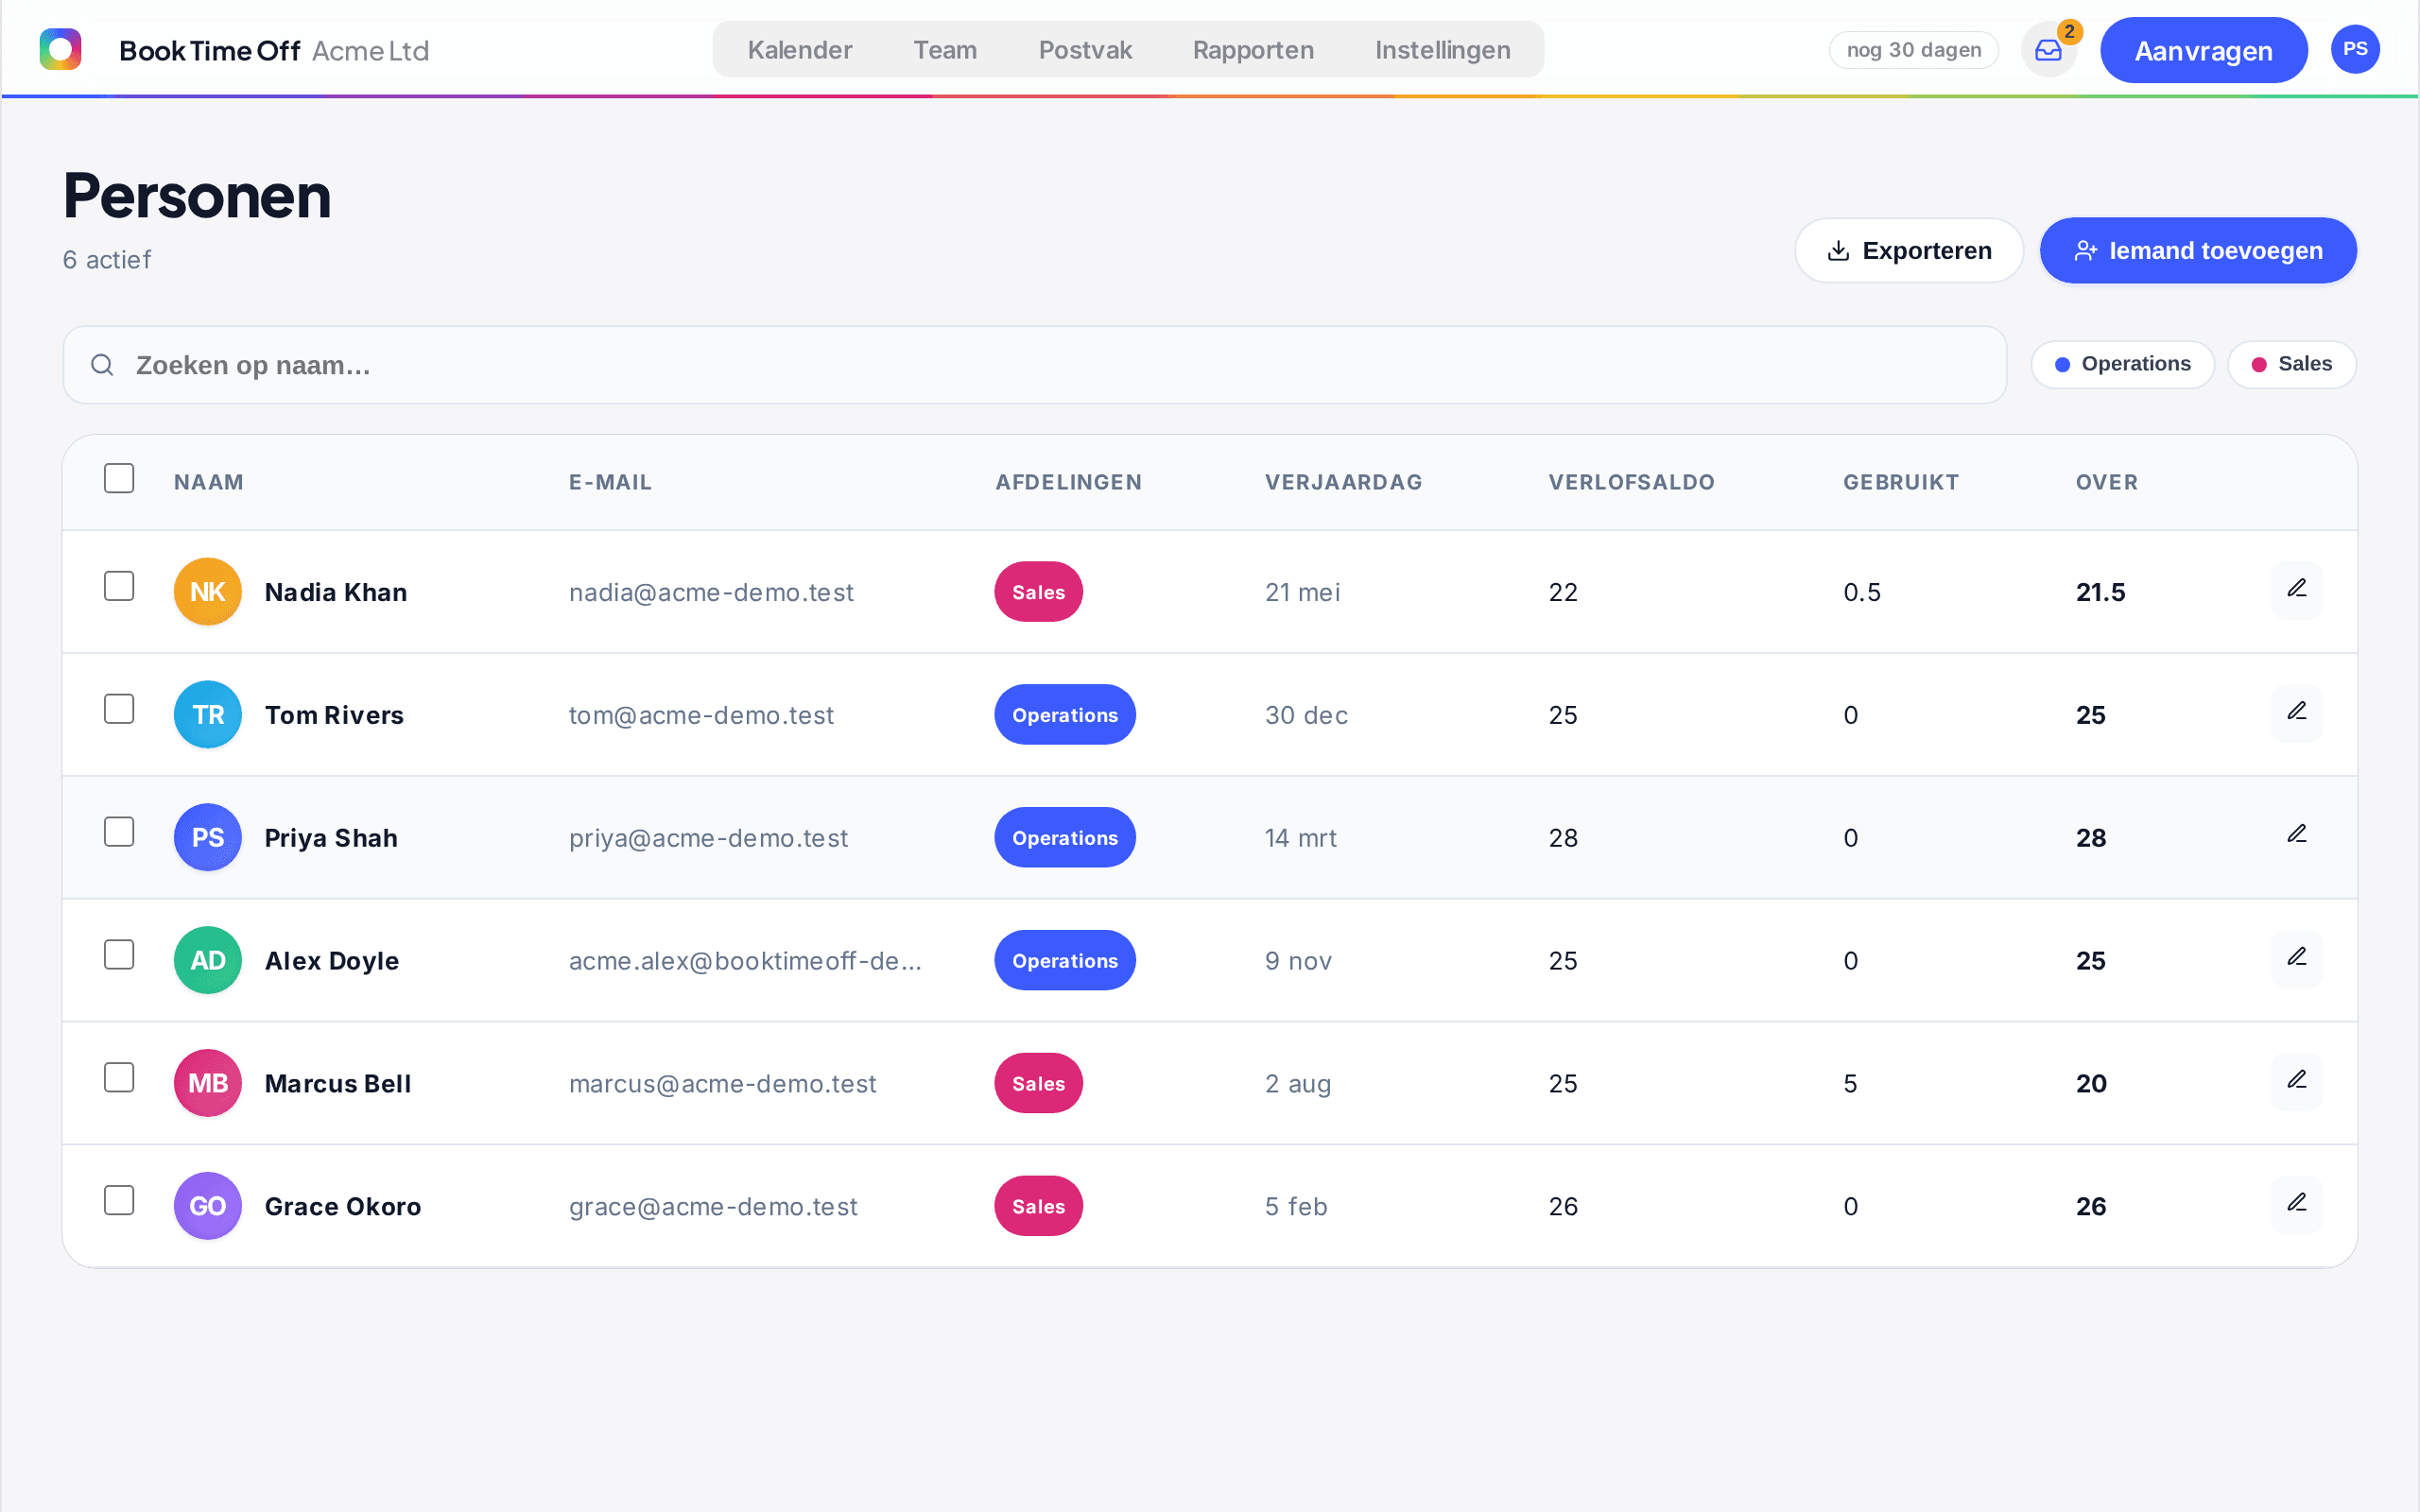Open edit pencil for Priya Shah
Viewport: 2420px width, 1512px height.
(x=2296, y=836)
